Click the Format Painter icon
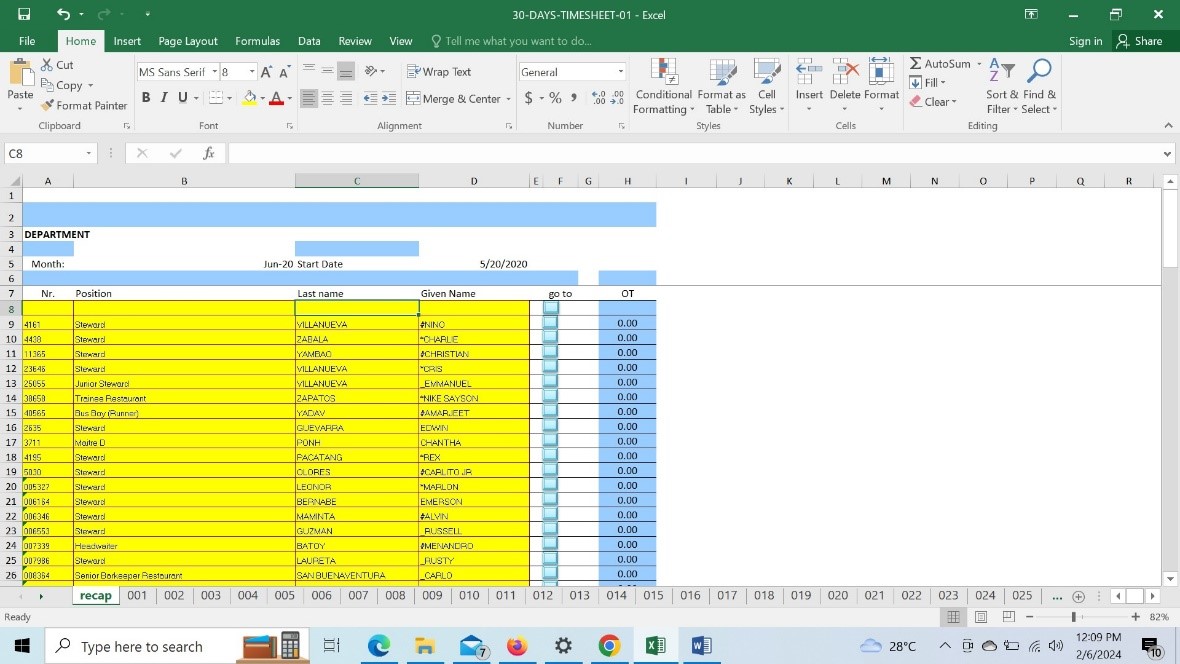The width and height of the screenshot is (1180, 664). tap(48, 105)
